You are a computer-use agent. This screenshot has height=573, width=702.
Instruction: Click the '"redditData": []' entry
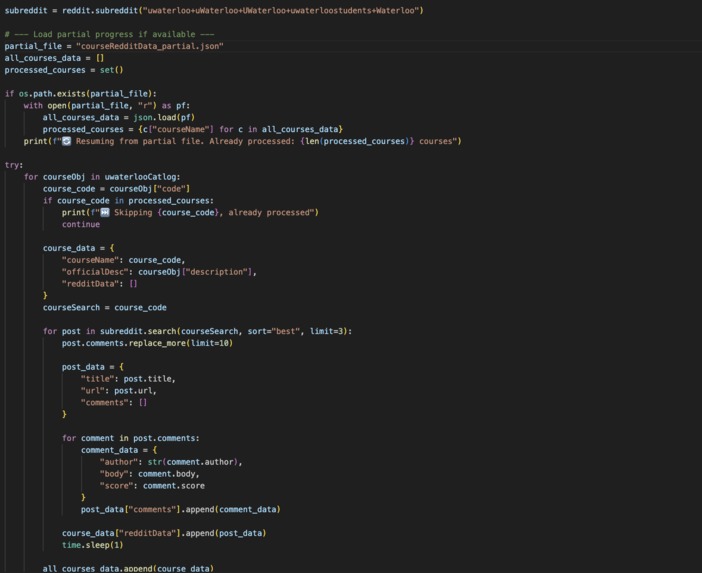pos(99,284)
